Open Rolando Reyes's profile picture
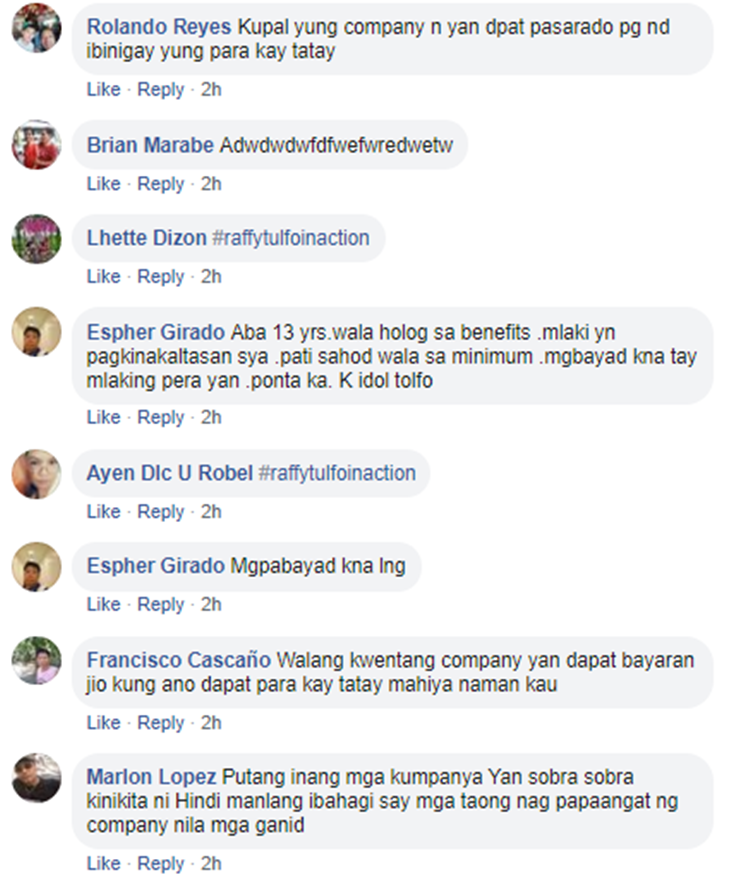Image resolution: width=750 pixels, height=884 pixels. [37, 28]
